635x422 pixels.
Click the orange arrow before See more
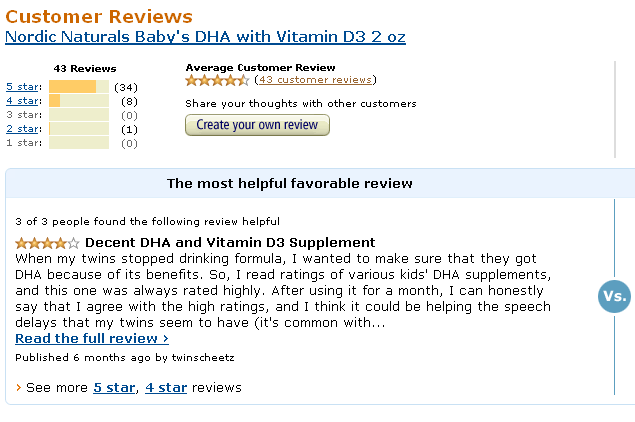[19, 388]
